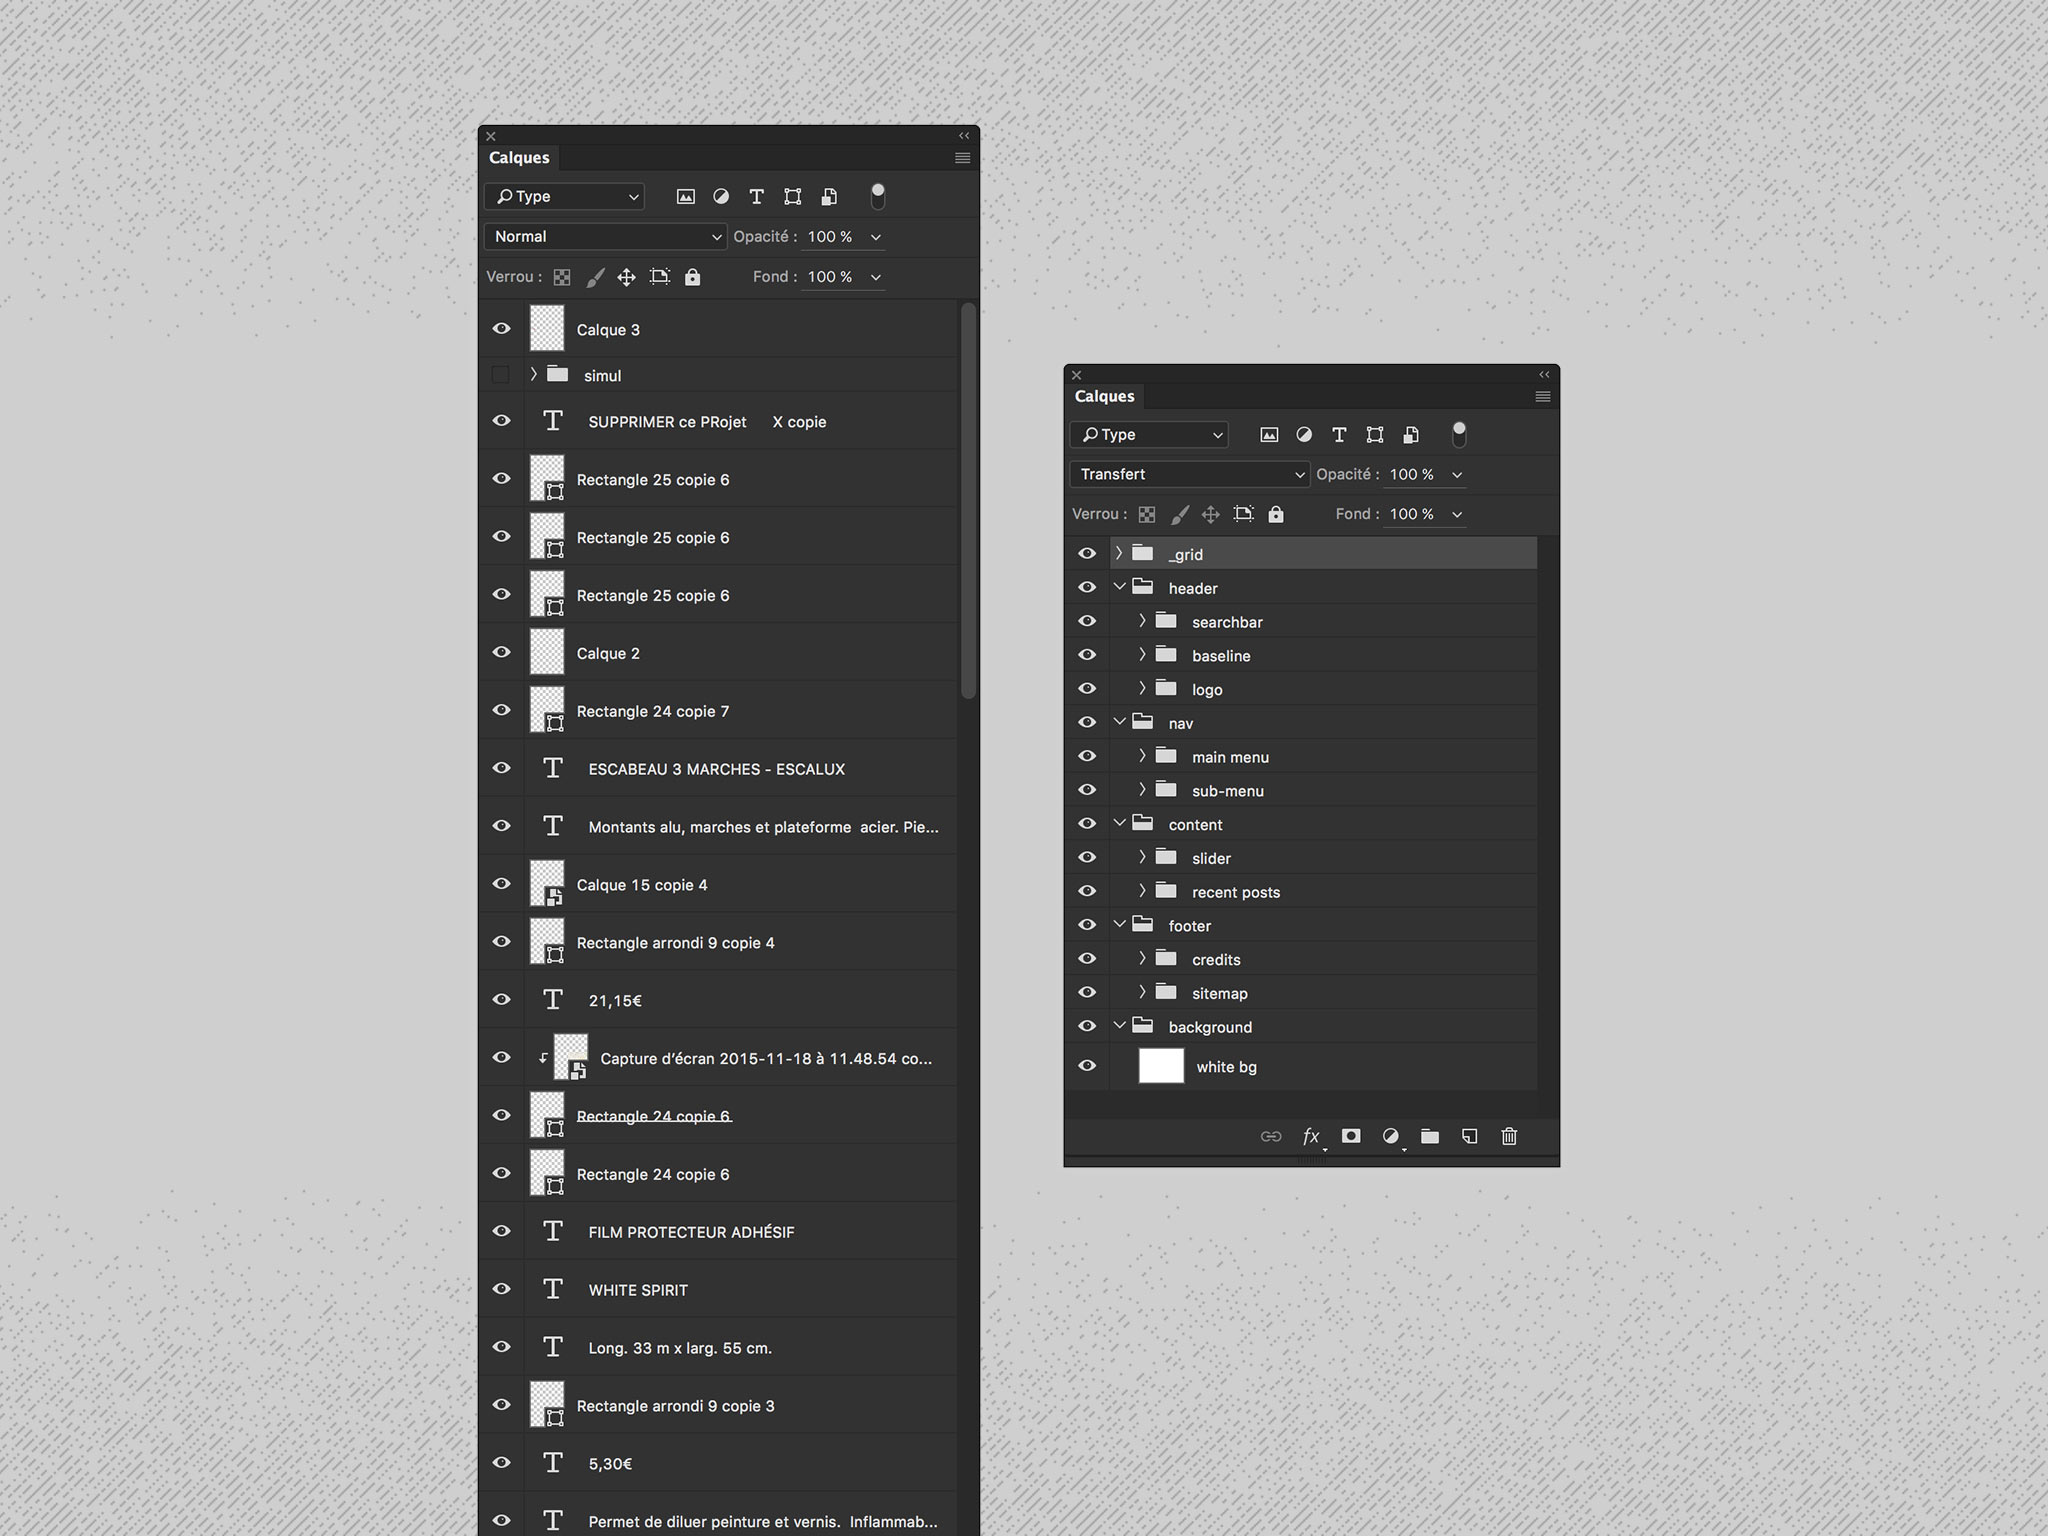Hide the white bg layer

pos(1087,1066)
